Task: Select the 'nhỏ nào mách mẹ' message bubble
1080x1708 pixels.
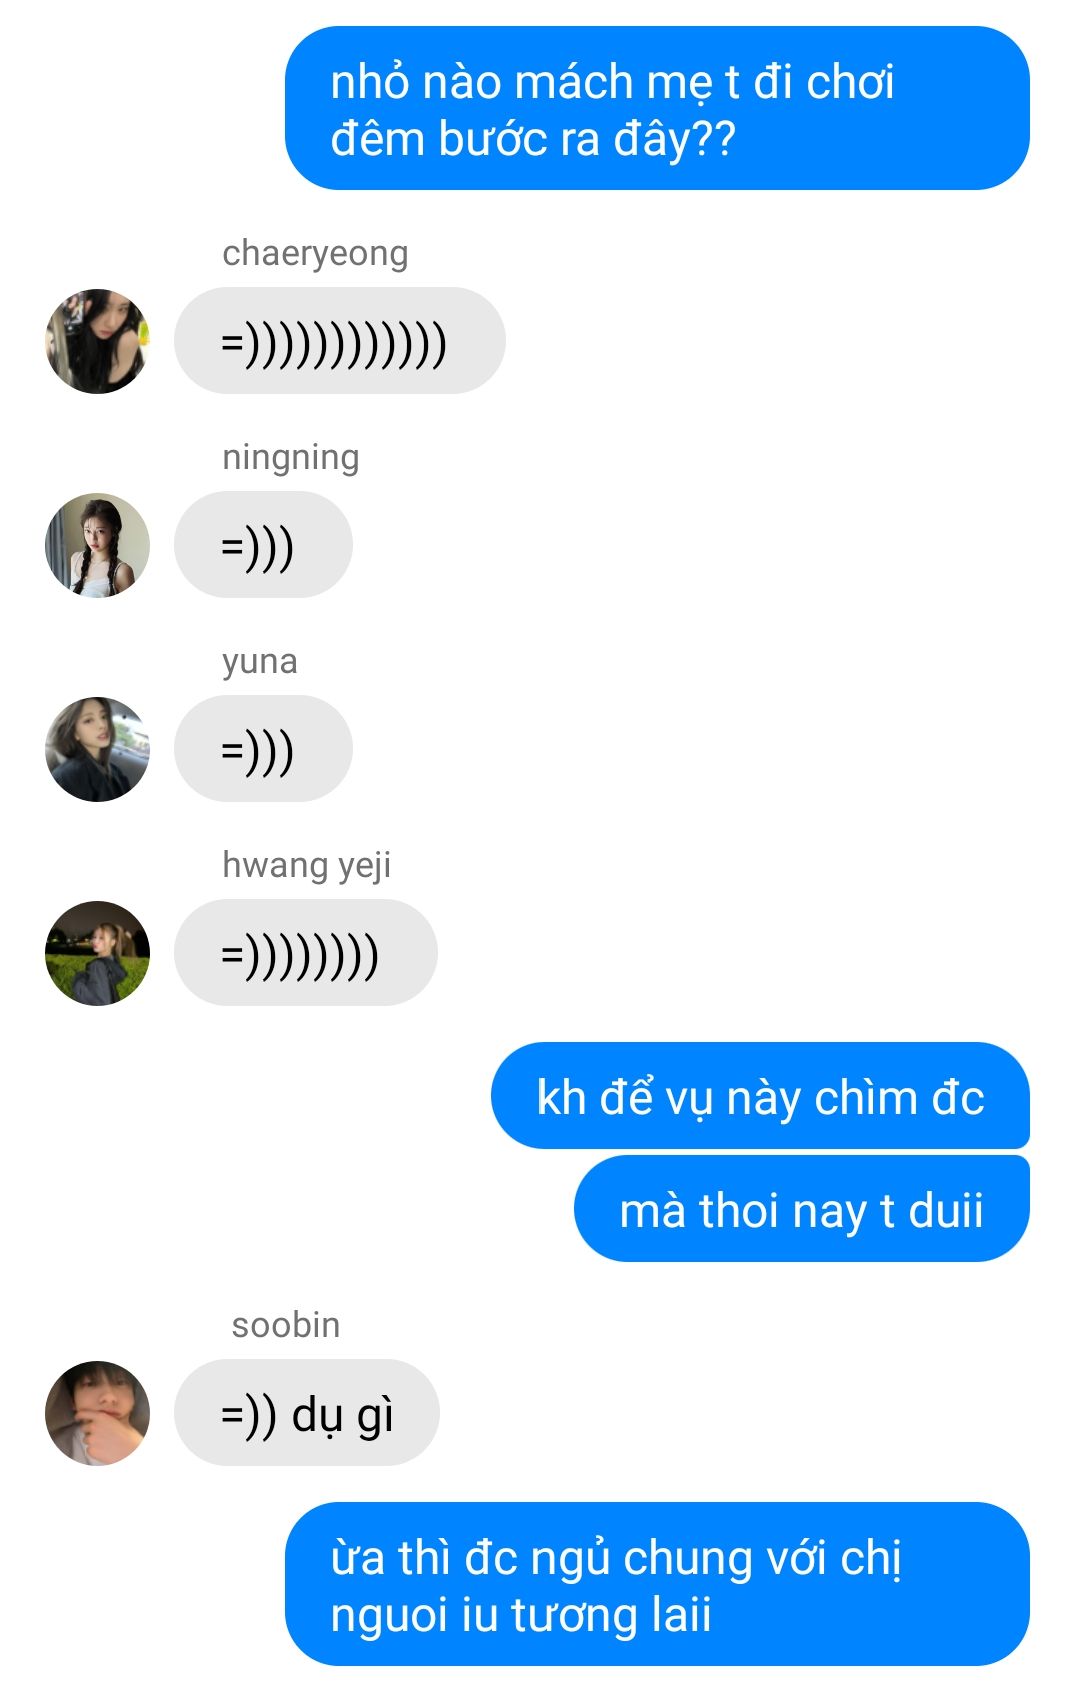Action: coord(657,108)
